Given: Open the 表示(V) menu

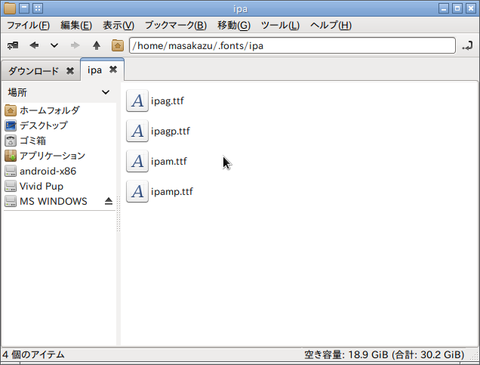Looking at the screenshot, I should pyautogui.click(x=118, y=25).
